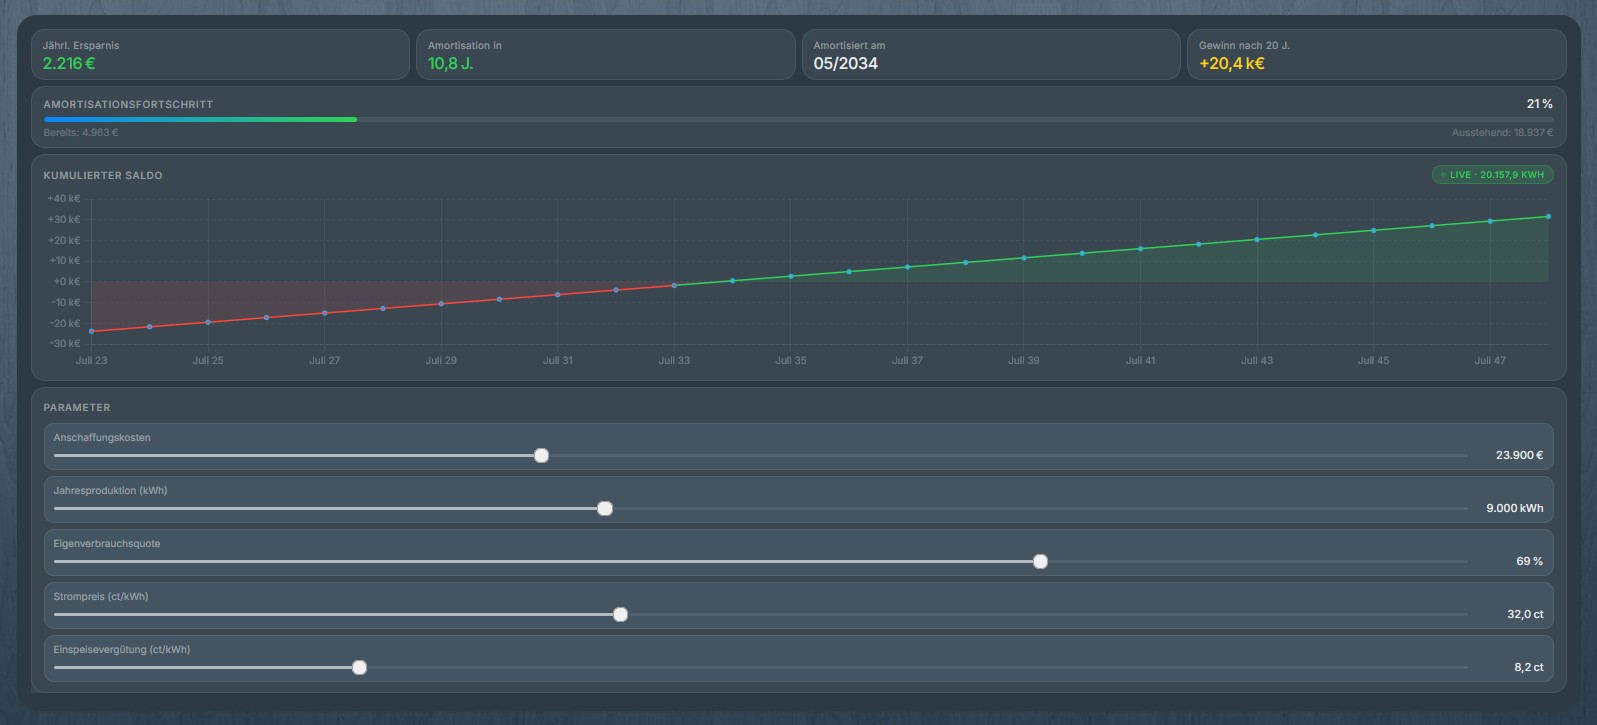Click the Amortisiert am 05/2034 card
The width and height of the screenshot is (1597, 725).
pos(990,55)
